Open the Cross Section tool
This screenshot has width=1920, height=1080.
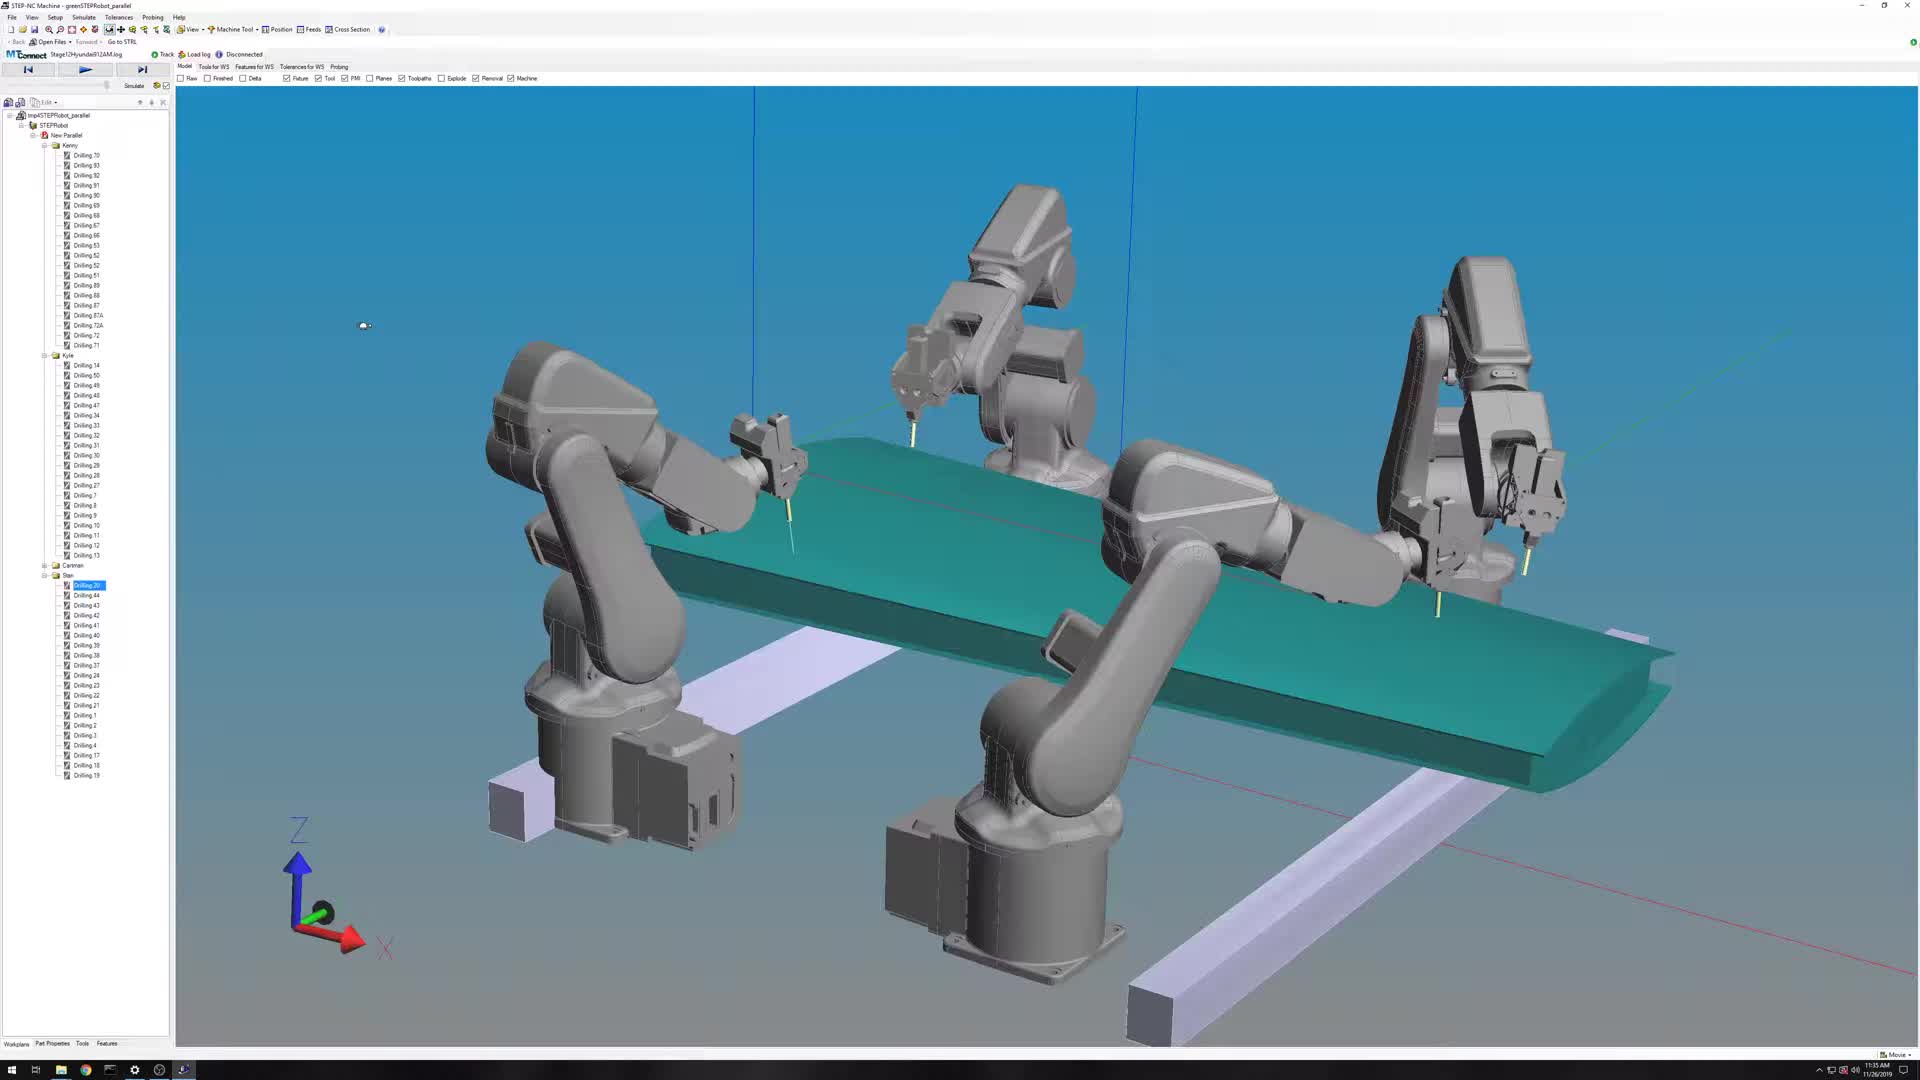coord(347,29)
